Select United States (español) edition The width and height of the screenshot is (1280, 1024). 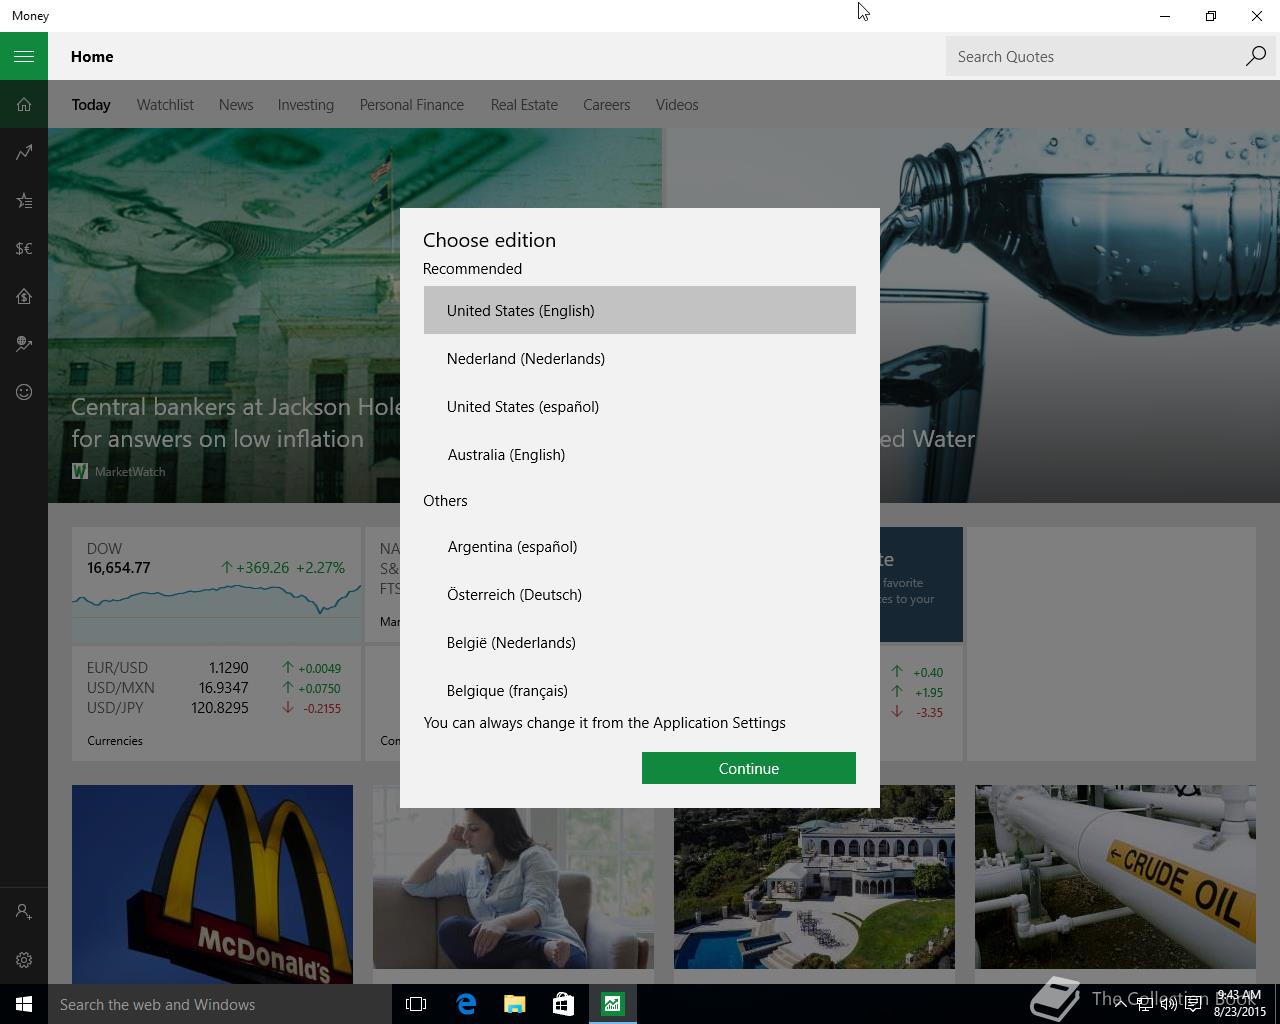coord(640,406)
